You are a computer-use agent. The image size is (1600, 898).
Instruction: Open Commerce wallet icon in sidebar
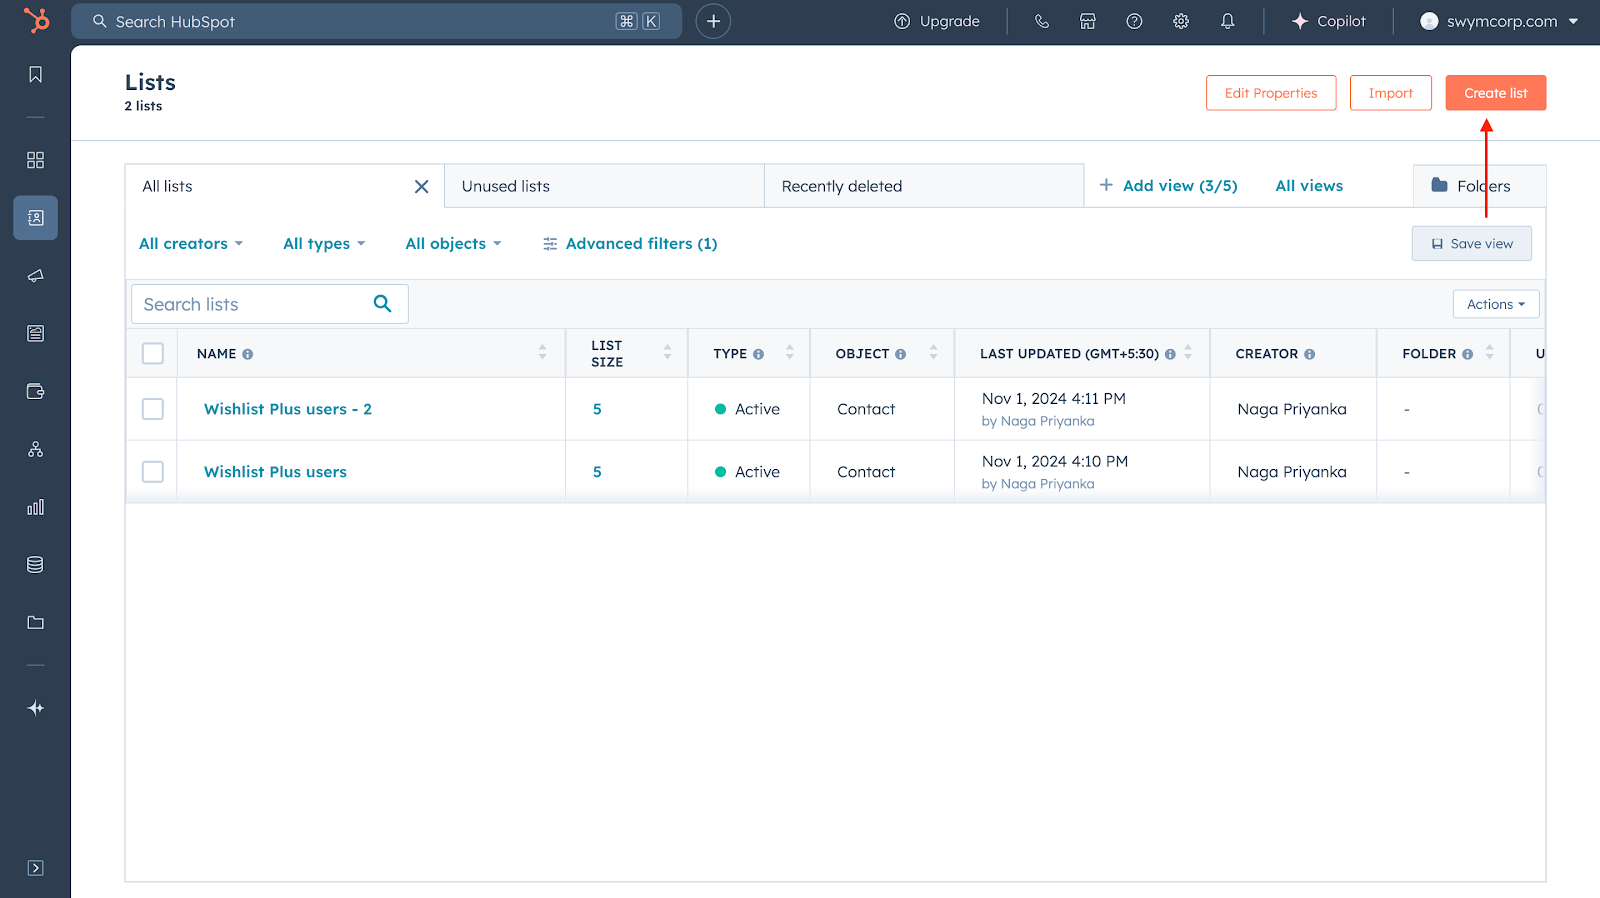[36, 391]
